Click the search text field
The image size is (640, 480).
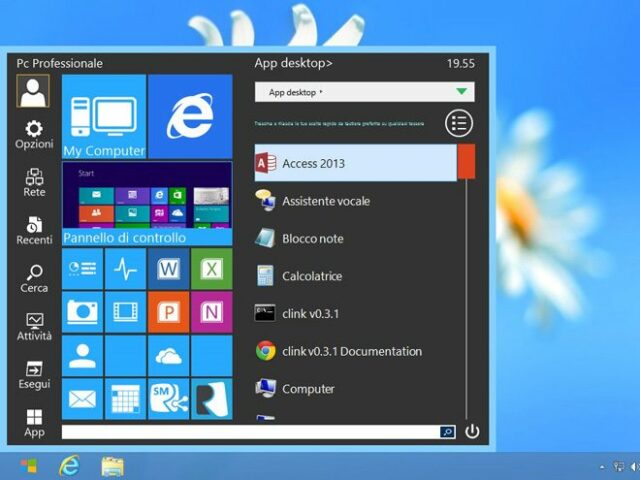pyautogui.click(x=250, y=432)
